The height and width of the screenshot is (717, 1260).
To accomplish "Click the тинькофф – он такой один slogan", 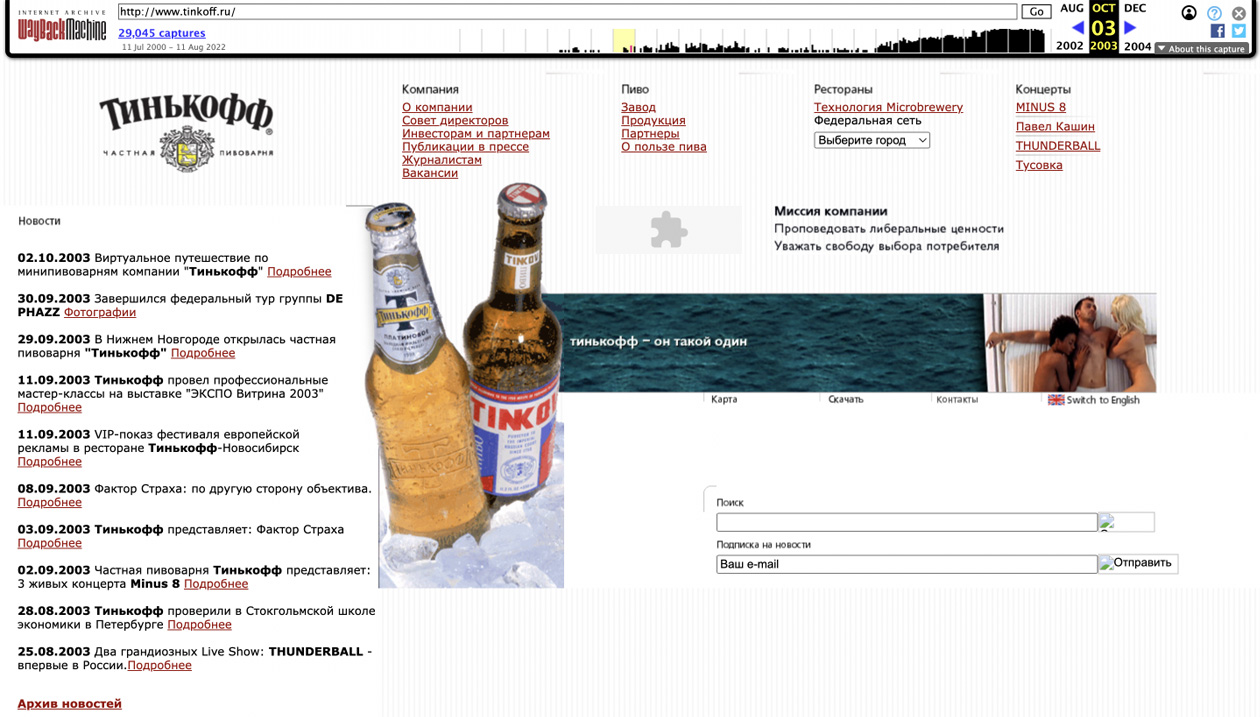I will 658,341.
